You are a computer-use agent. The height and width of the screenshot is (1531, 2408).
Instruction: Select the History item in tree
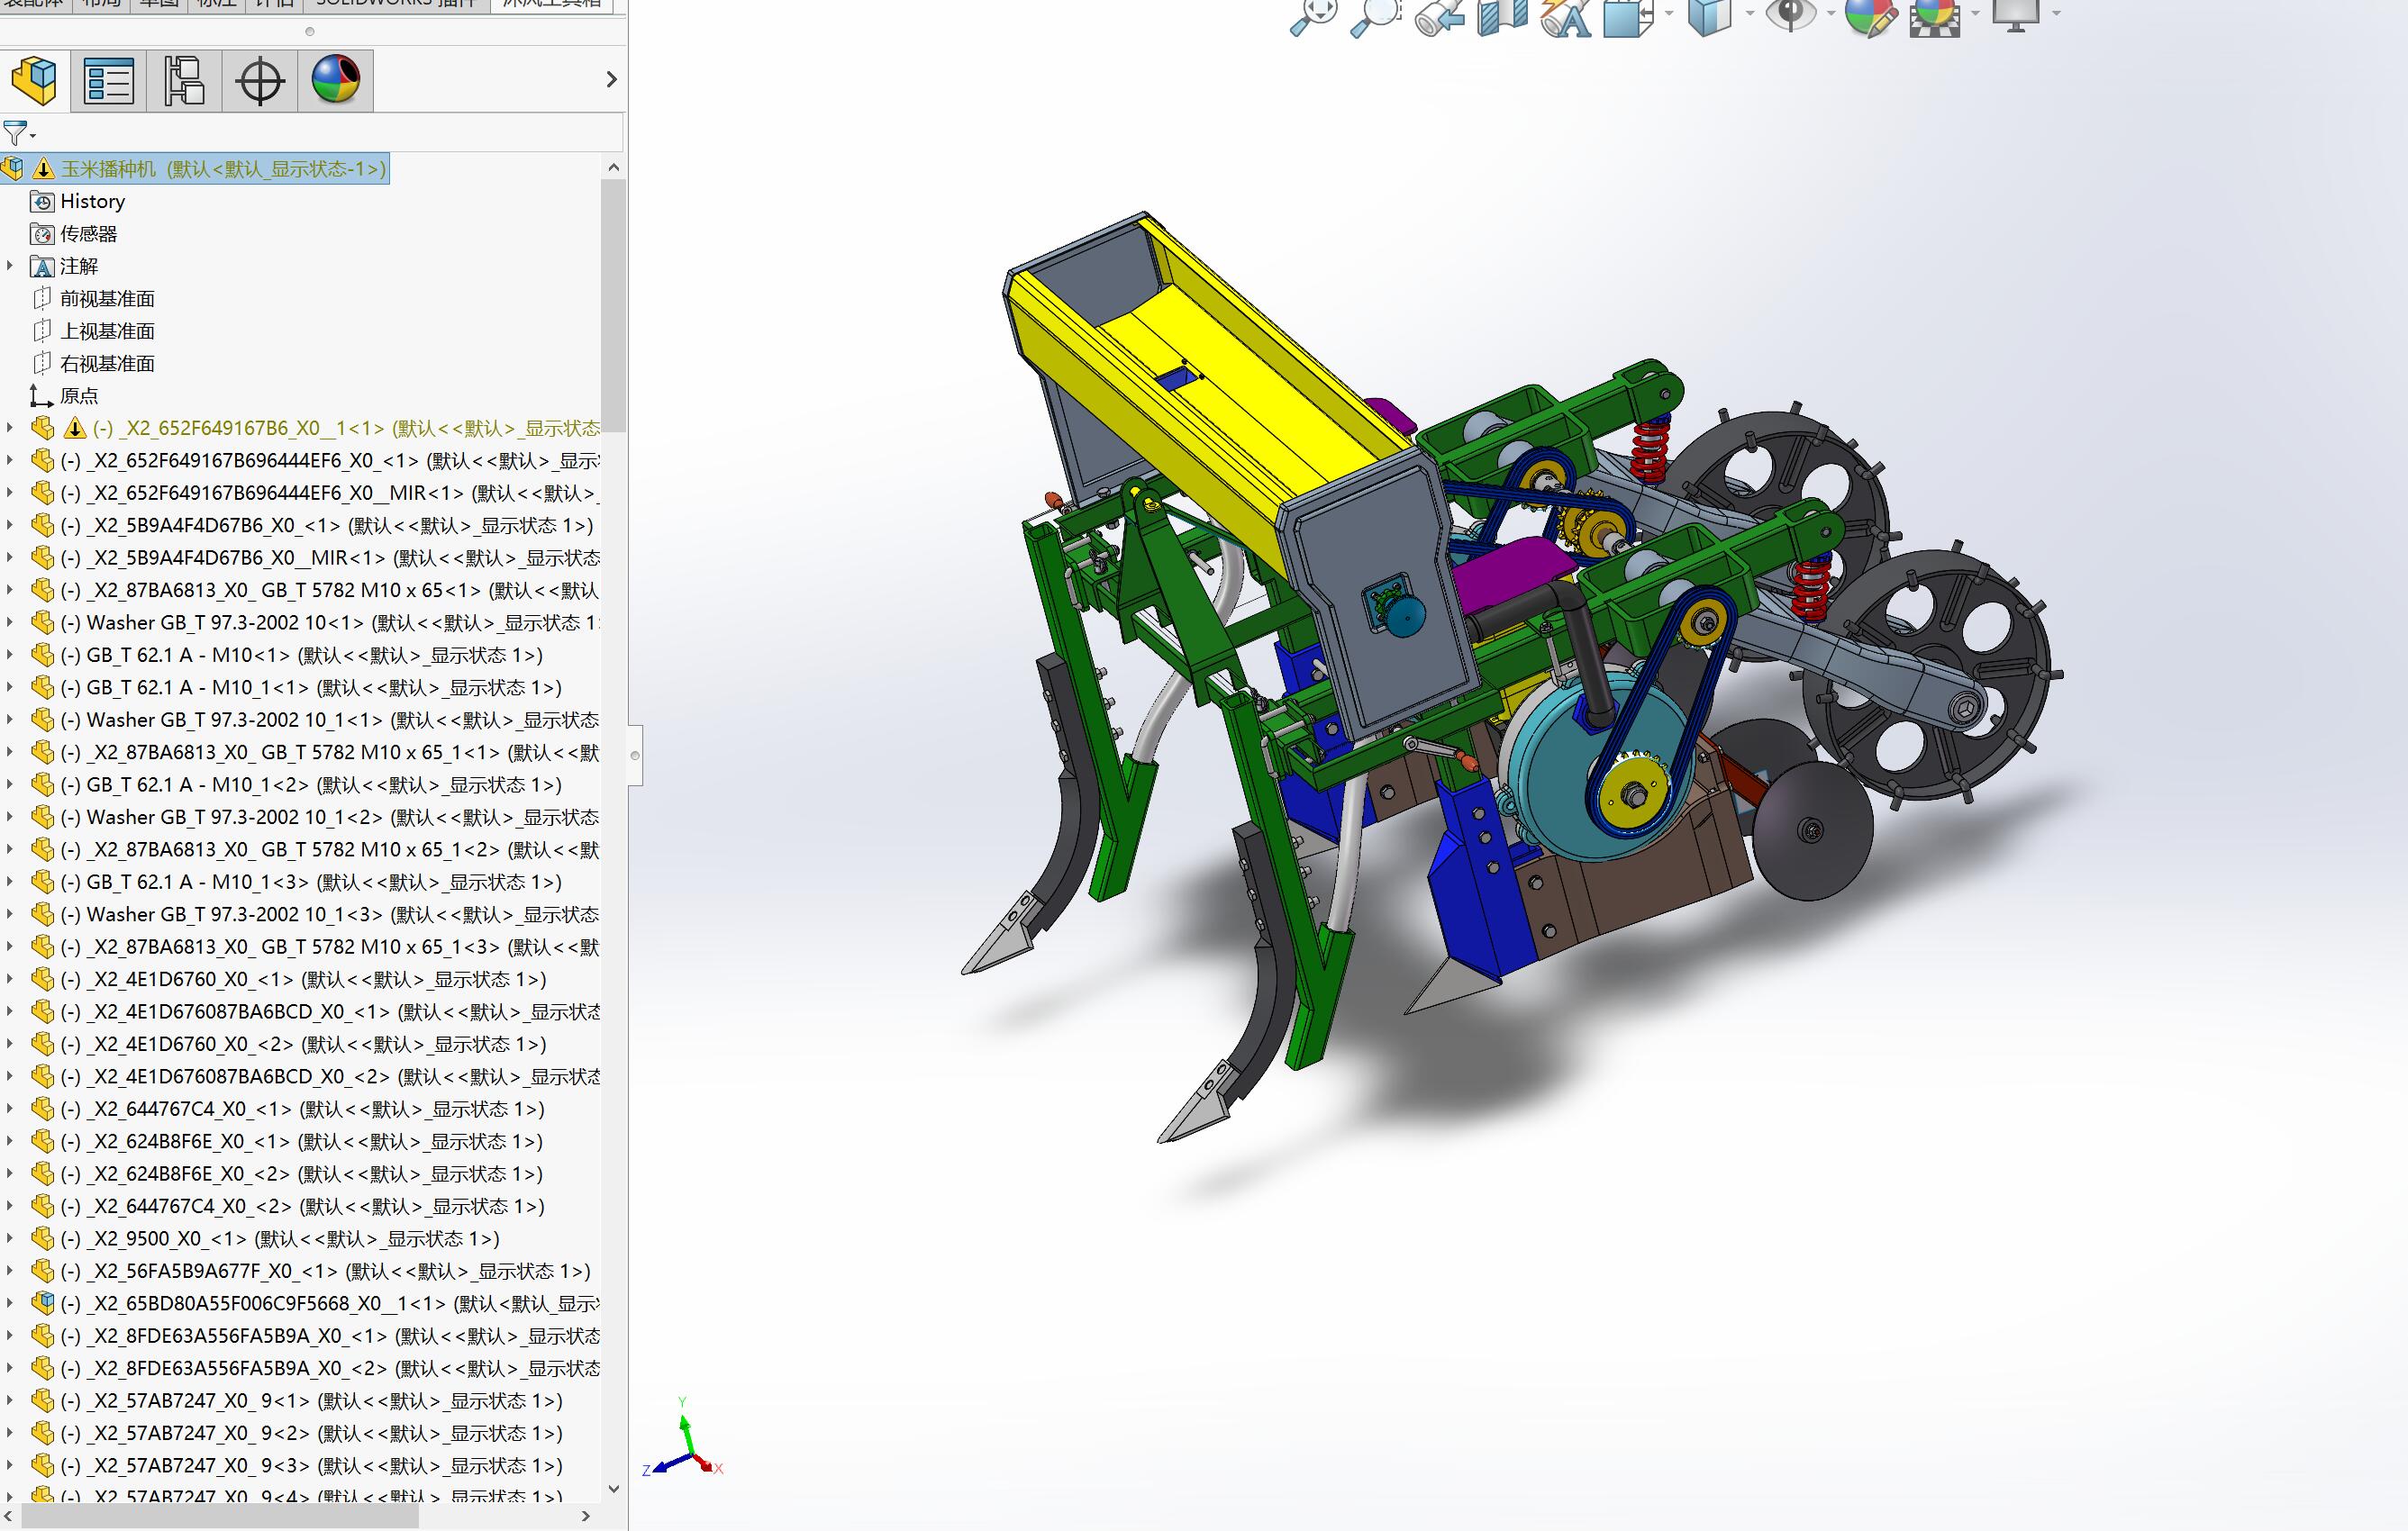92,202
